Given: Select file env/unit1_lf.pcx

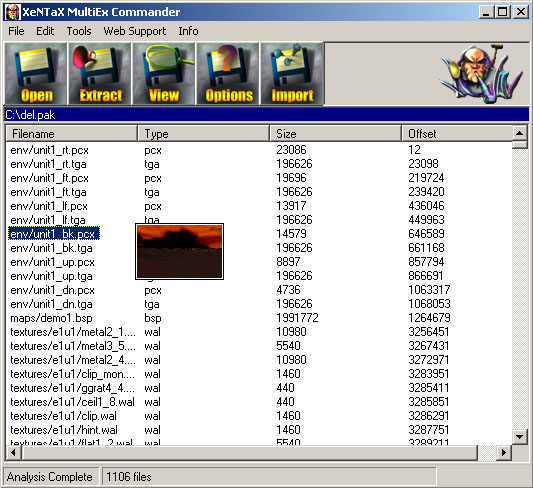Looking at the screenshot, I should (x=49, y=206).
